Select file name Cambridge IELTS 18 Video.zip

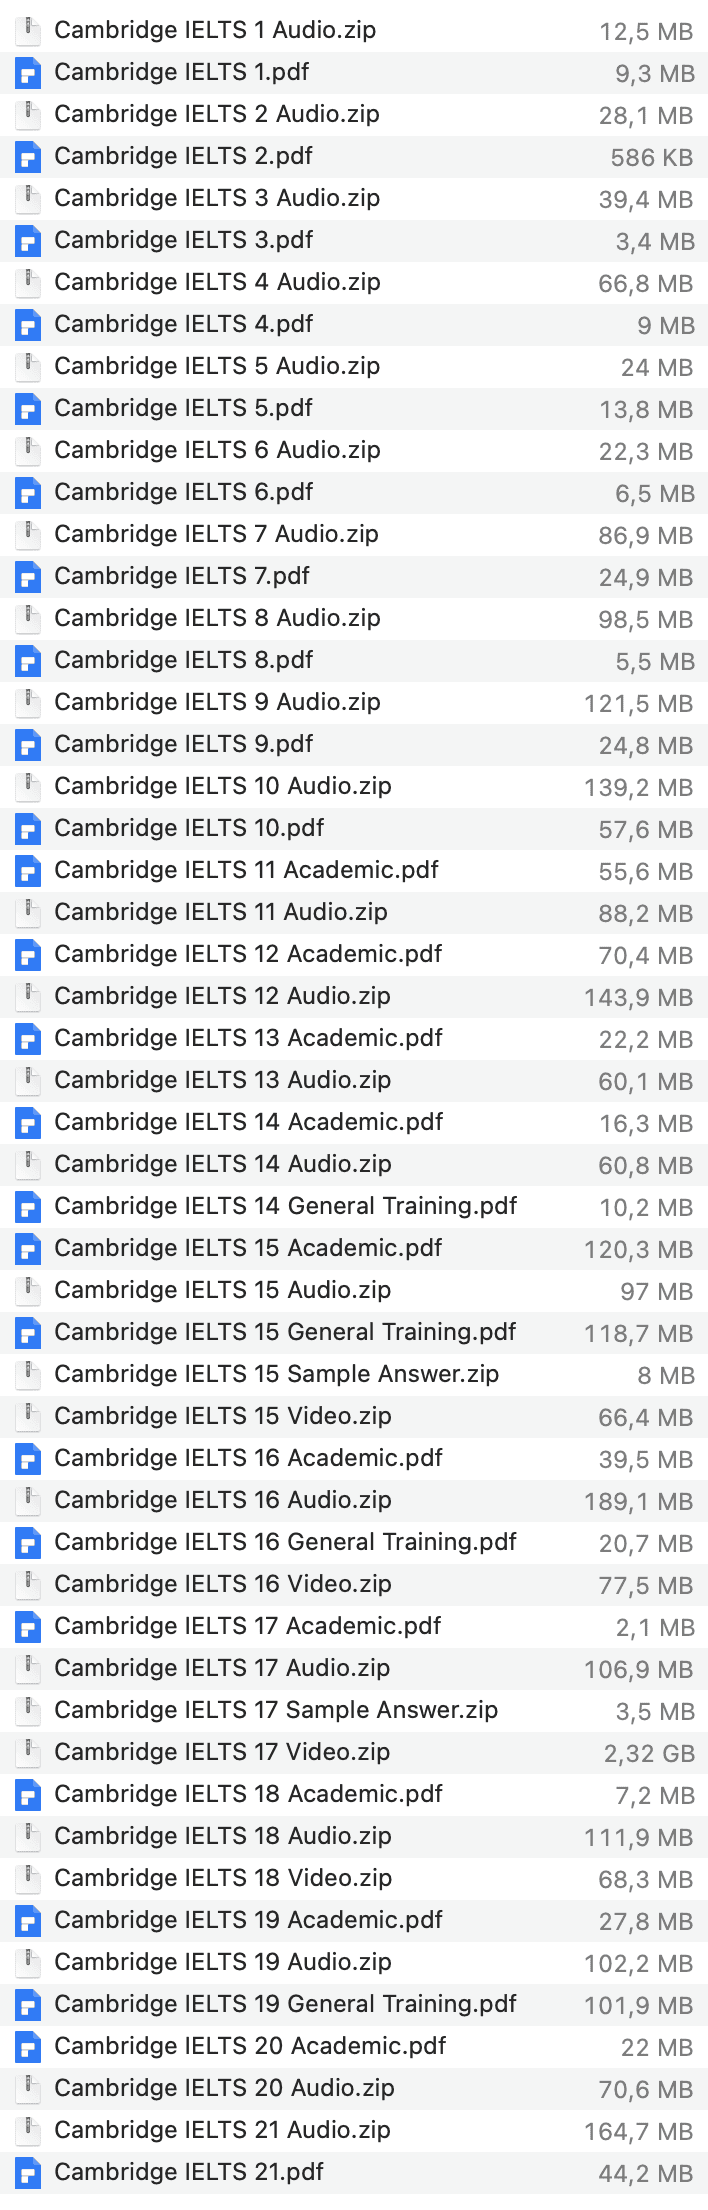223,1878
